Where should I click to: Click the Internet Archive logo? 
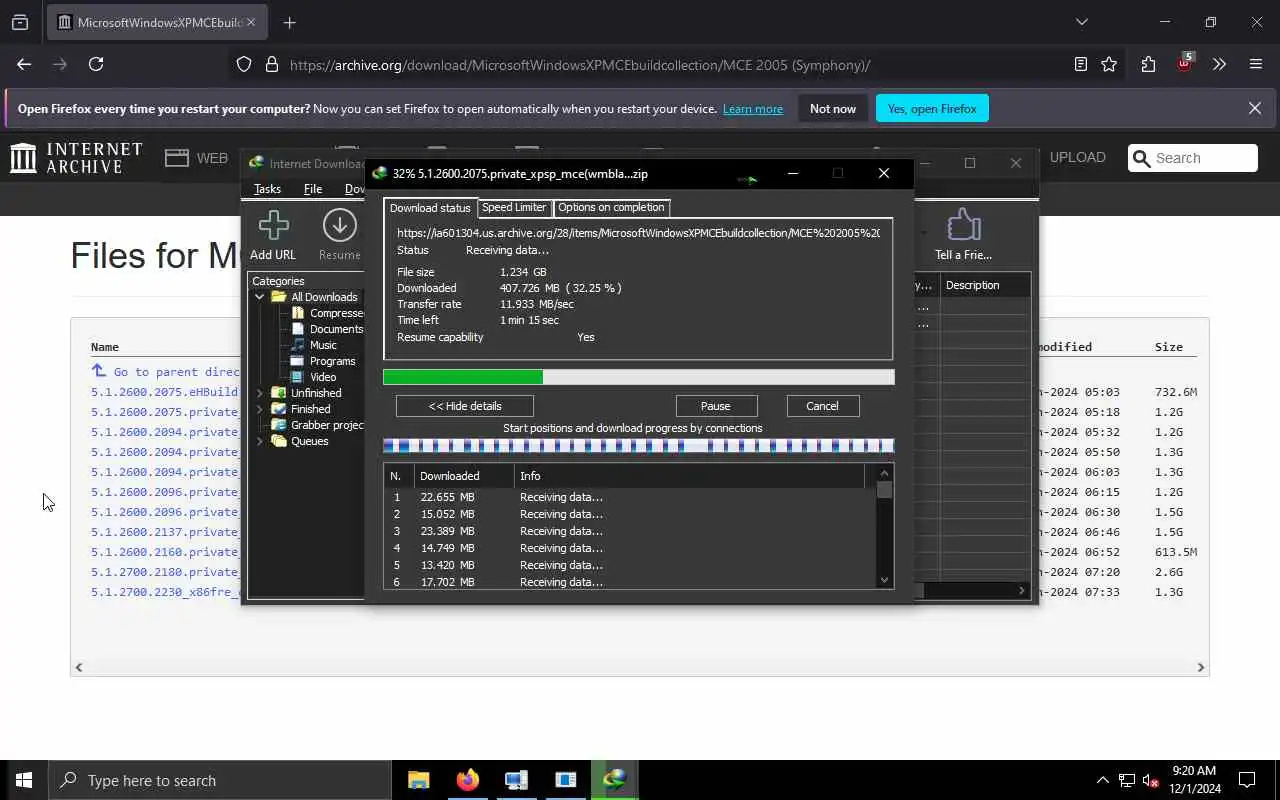pyautogui.click(x=76, y=158)
